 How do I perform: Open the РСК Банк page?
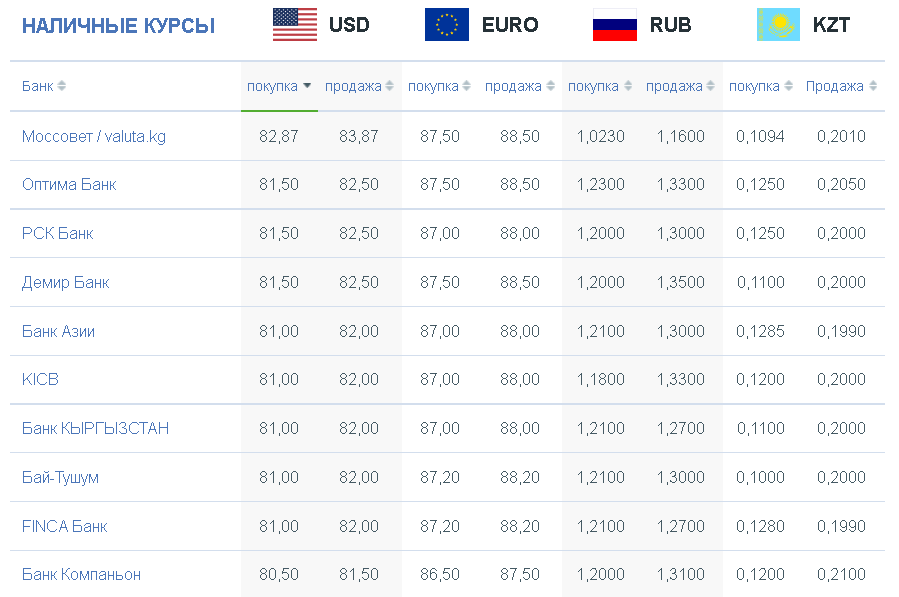57,233
